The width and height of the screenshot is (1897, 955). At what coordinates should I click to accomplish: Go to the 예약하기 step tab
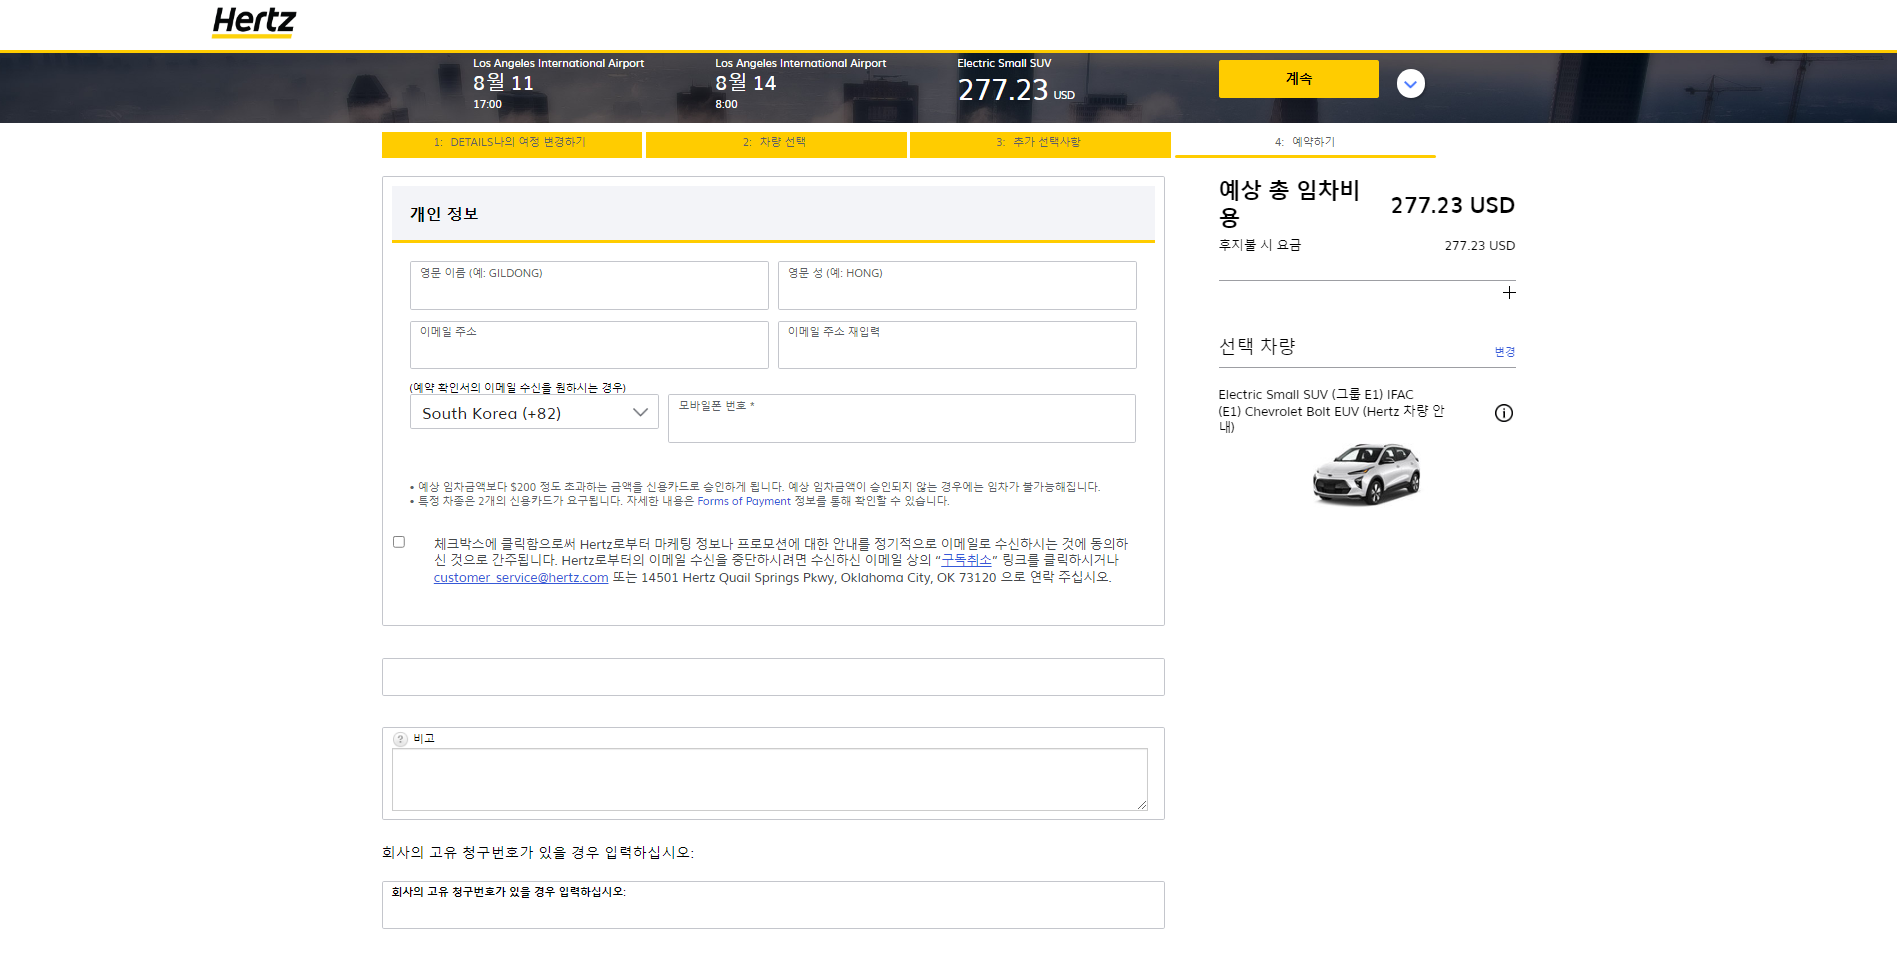[1304, 143]
